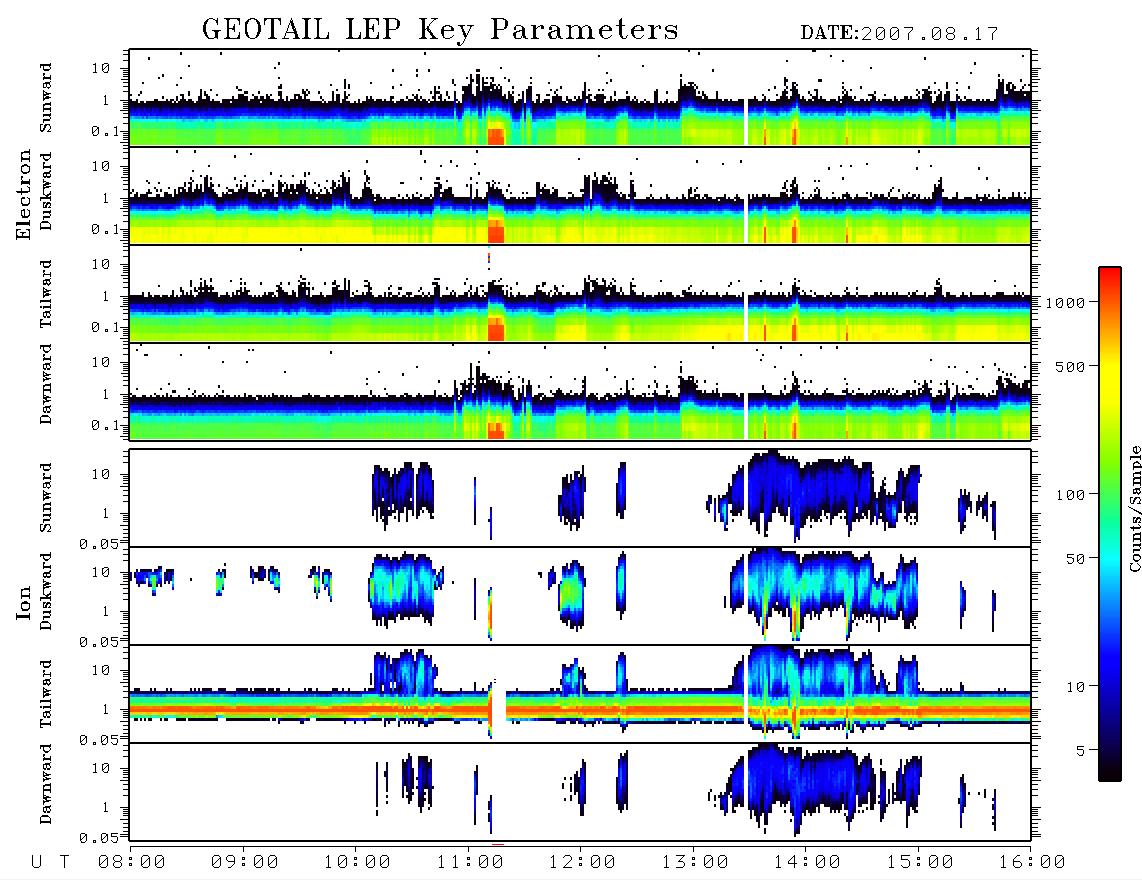Select the "16:00" time tick label
Image resolution: width=1142 pixels, height=880 pixels.
click(1032, 862)
